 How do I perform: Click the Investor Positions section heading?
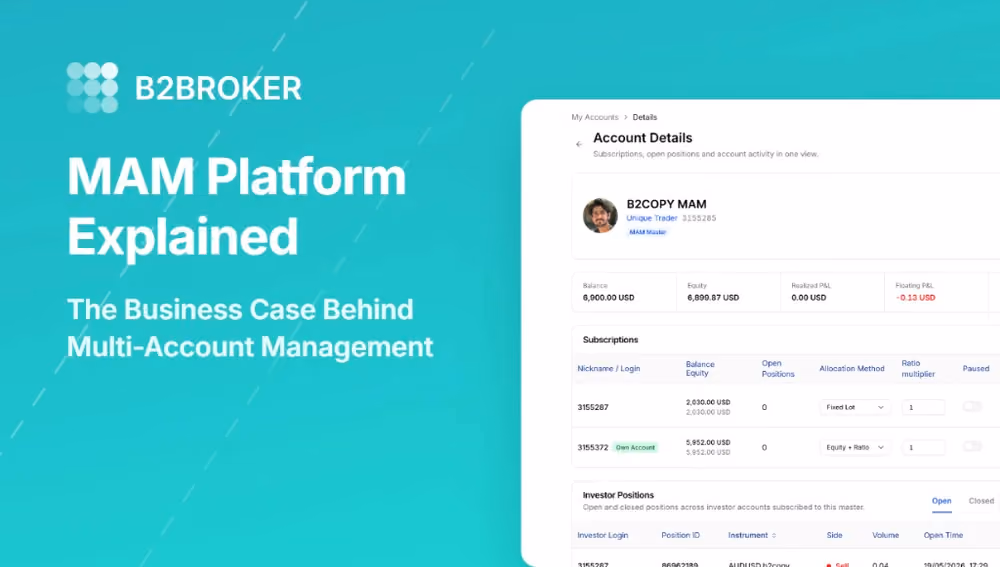tap(618, 495)
